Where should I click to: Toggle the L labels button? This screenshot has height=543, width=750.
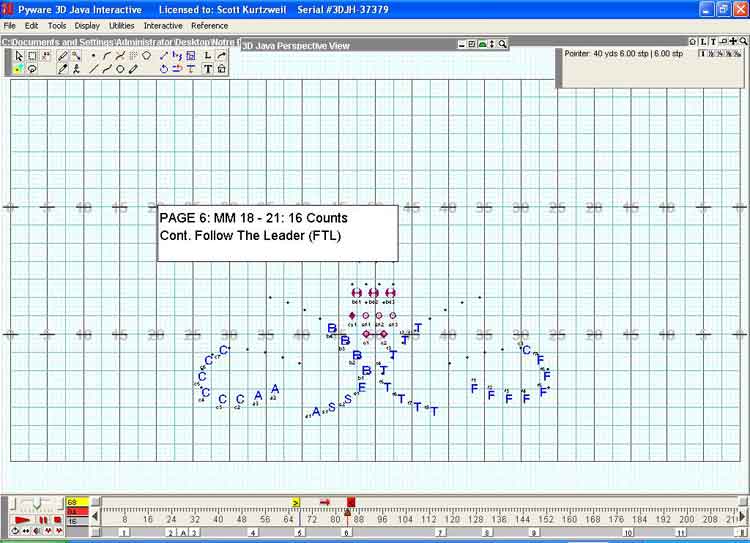point(703,41)
